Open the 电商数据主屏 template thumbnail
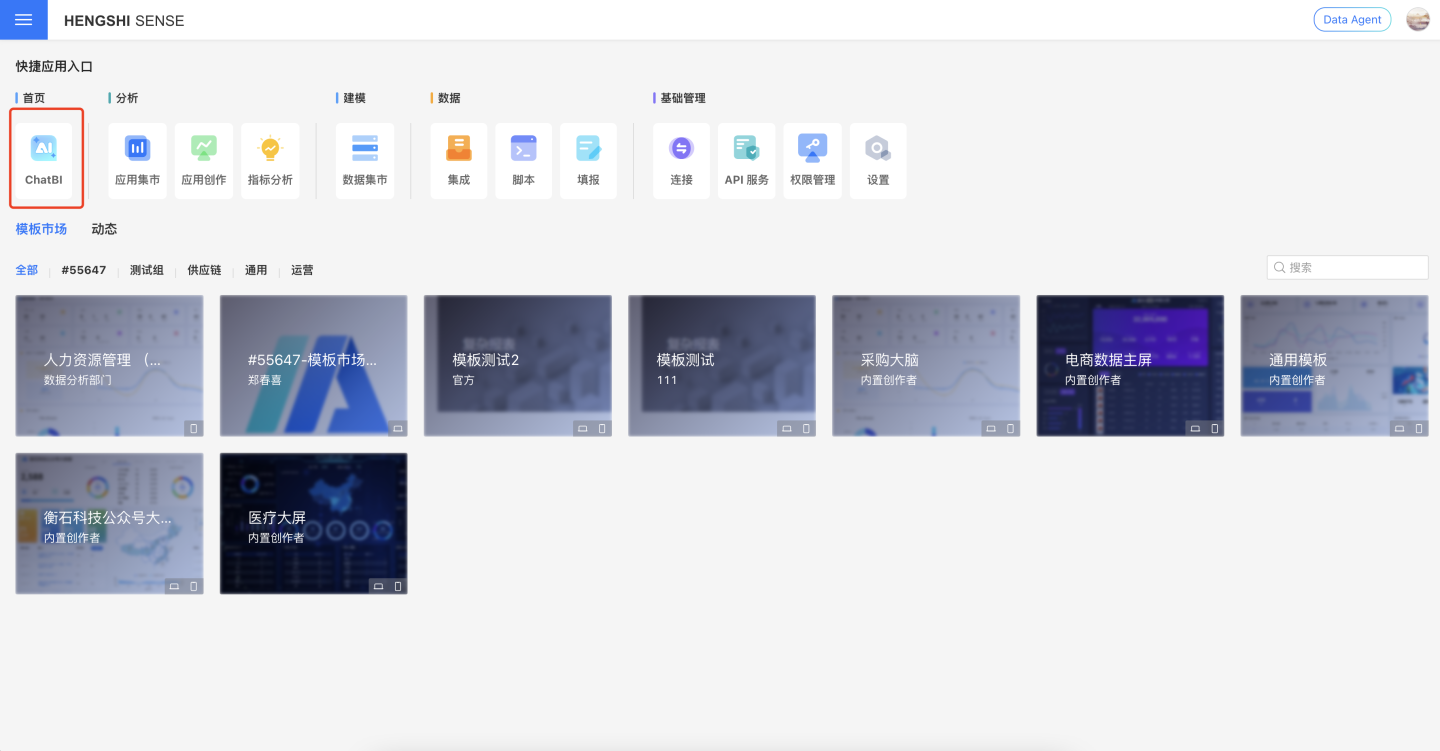1440x751 pixels. pyautogui.click(x=1130, y=365)
